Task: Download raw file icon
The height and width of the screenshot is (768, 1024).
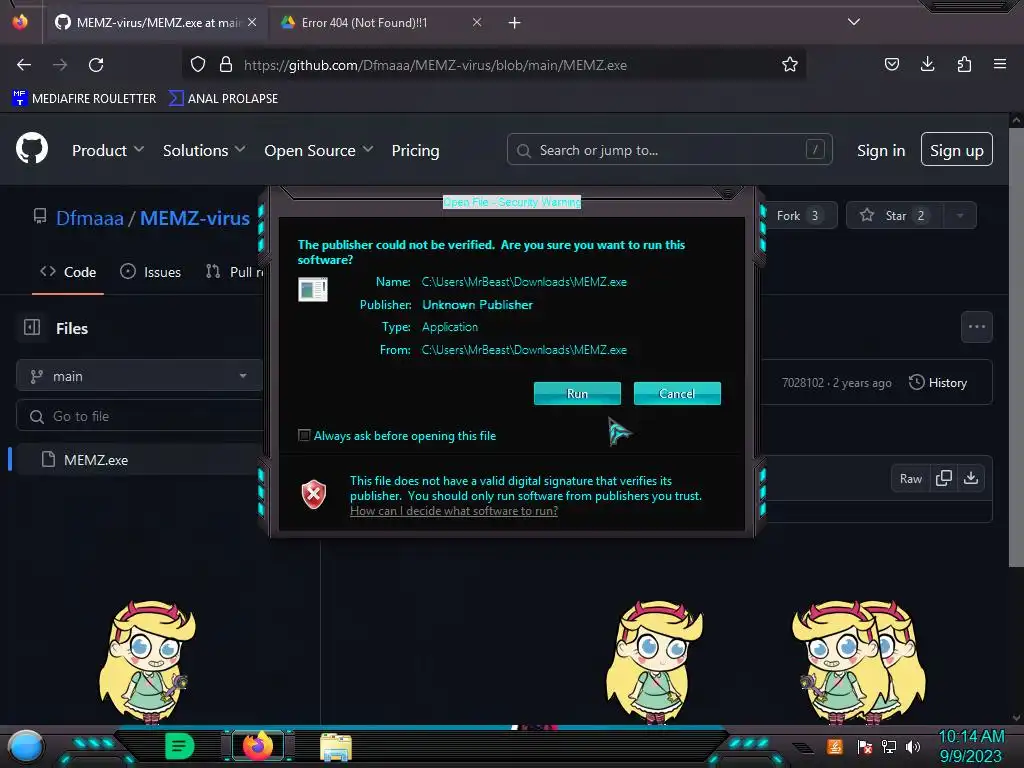Action: (971, 479)
